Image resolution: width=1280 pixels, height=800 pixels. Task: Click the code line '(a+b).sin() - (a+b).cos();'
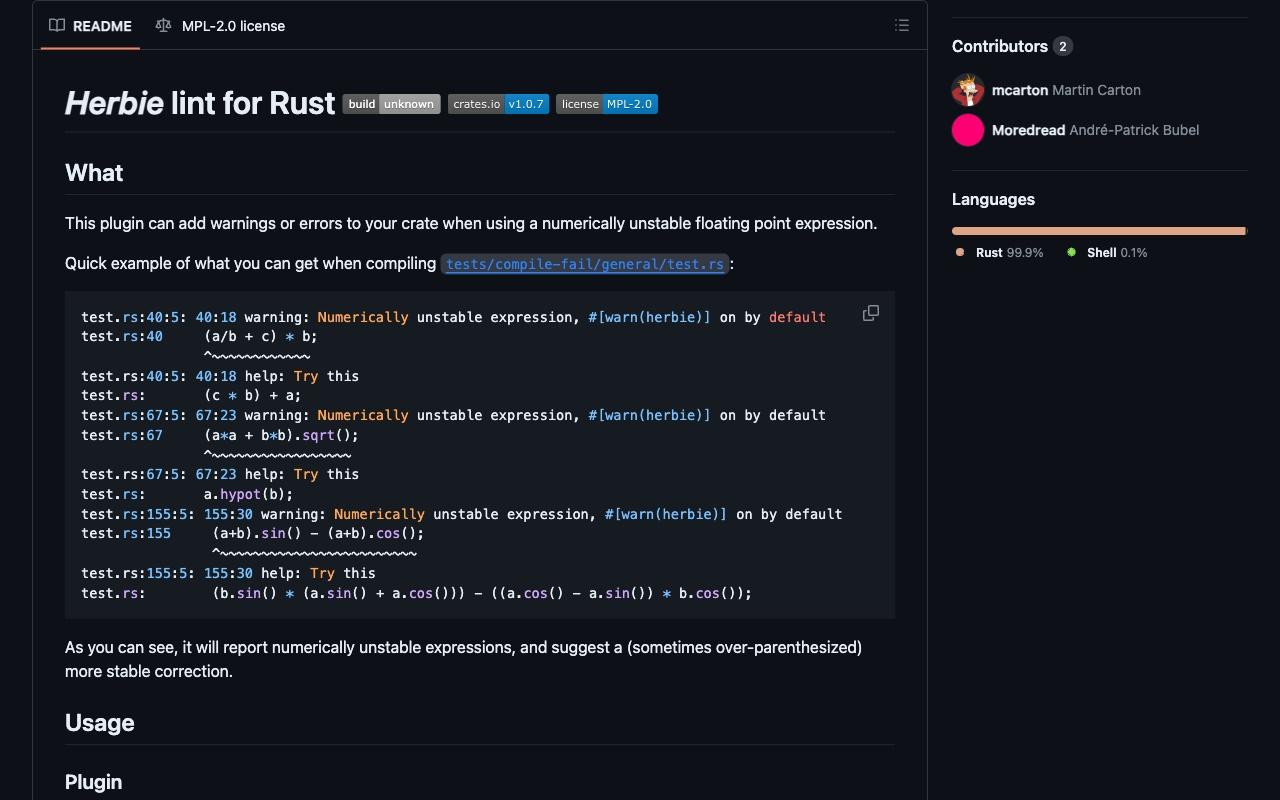(318, 533)
